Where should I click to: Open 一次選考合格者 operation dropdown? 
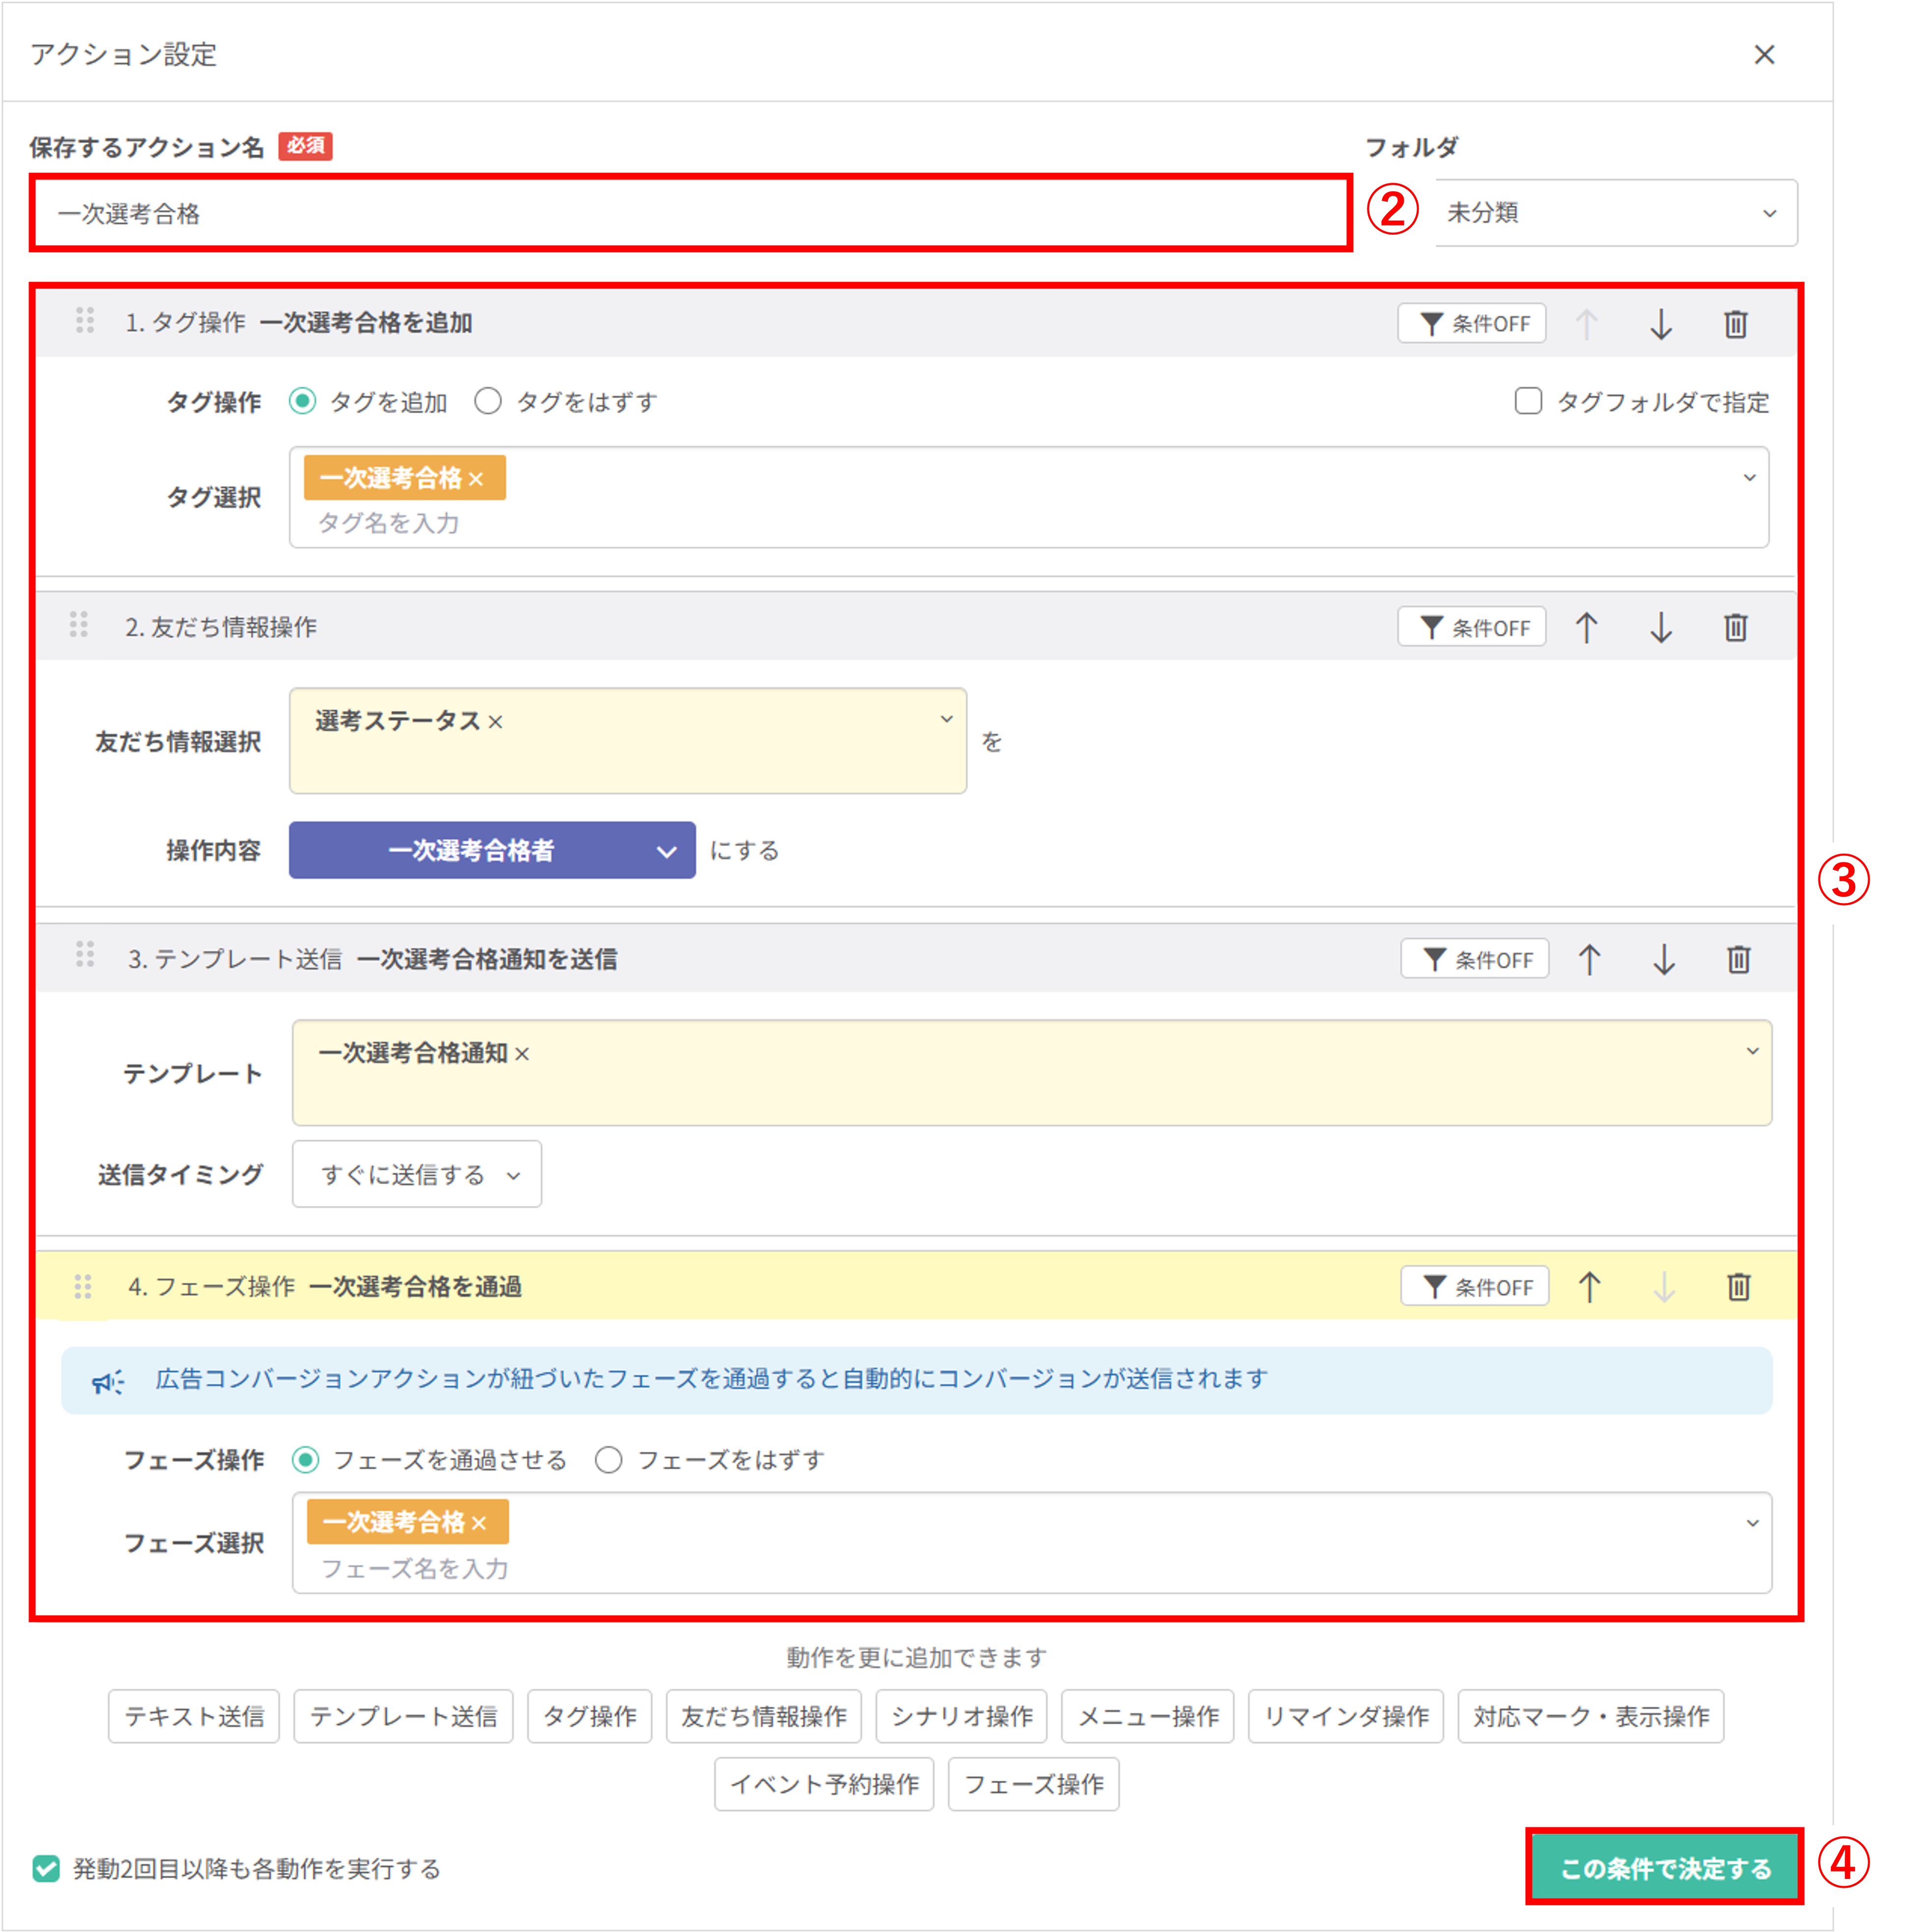tap(491, 851)
